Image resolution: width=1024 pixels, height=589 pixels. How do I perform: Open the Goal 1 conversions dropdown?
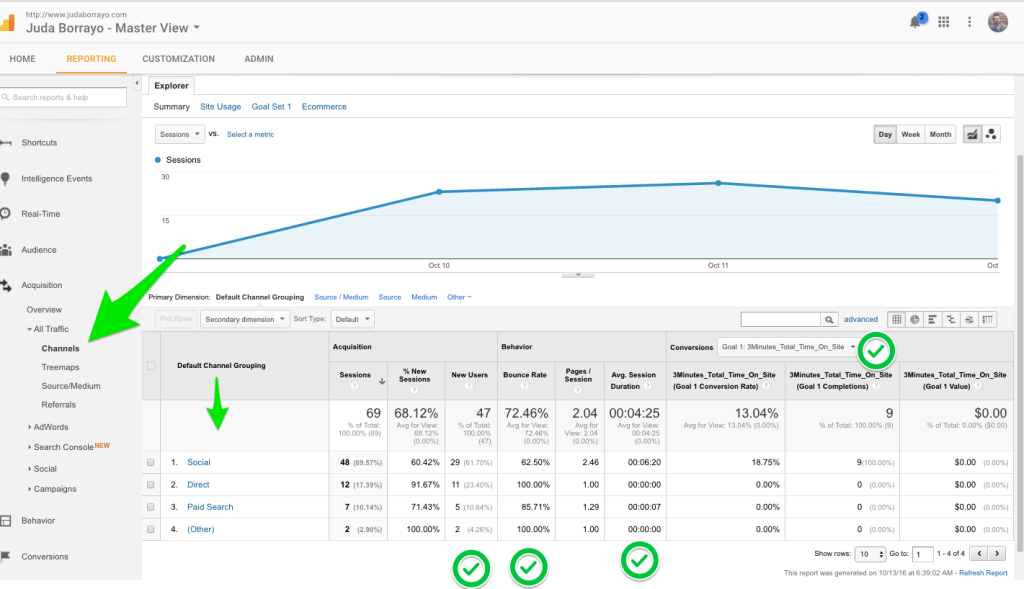coord(788,347)
